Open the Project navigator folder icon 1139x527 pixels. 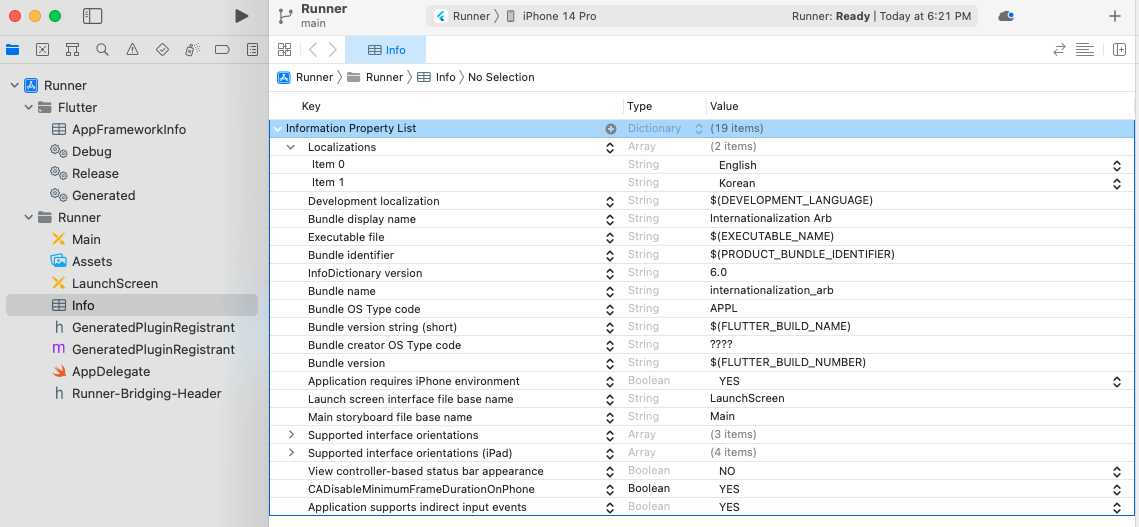coord(12,49)
